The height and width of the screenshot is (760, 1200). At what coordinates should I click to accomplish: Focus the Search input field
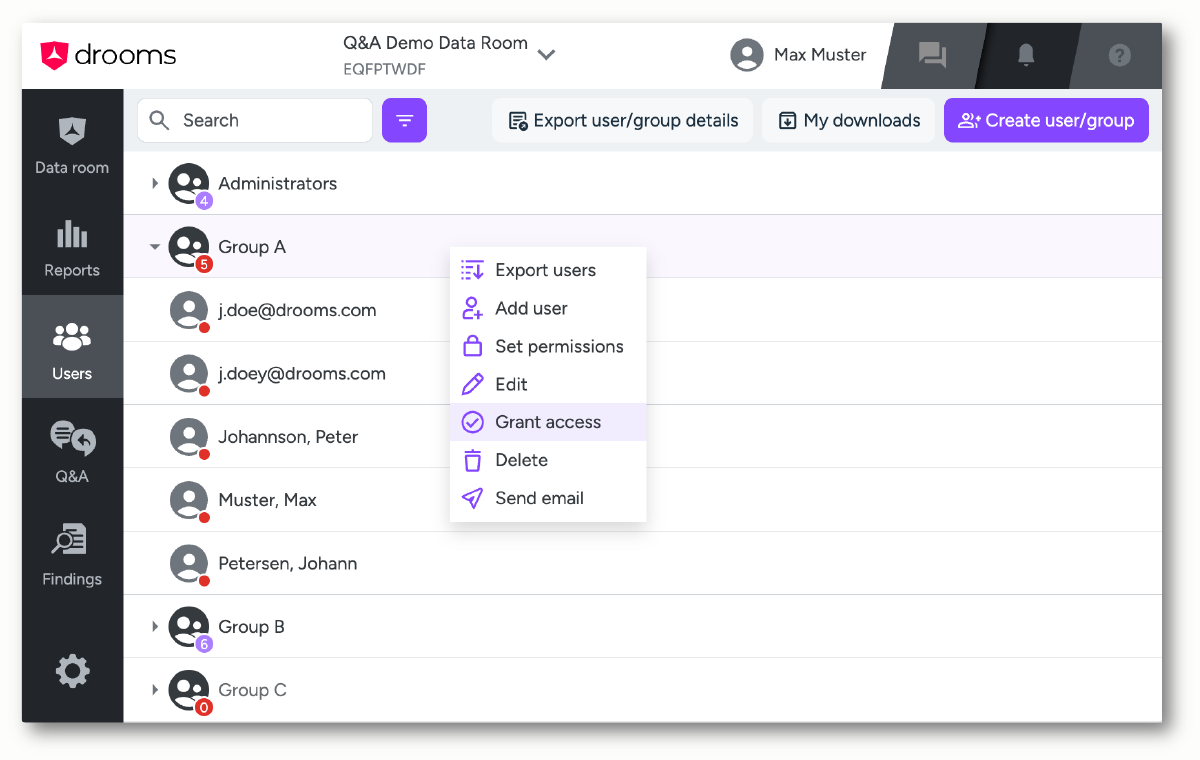[255, 120]
